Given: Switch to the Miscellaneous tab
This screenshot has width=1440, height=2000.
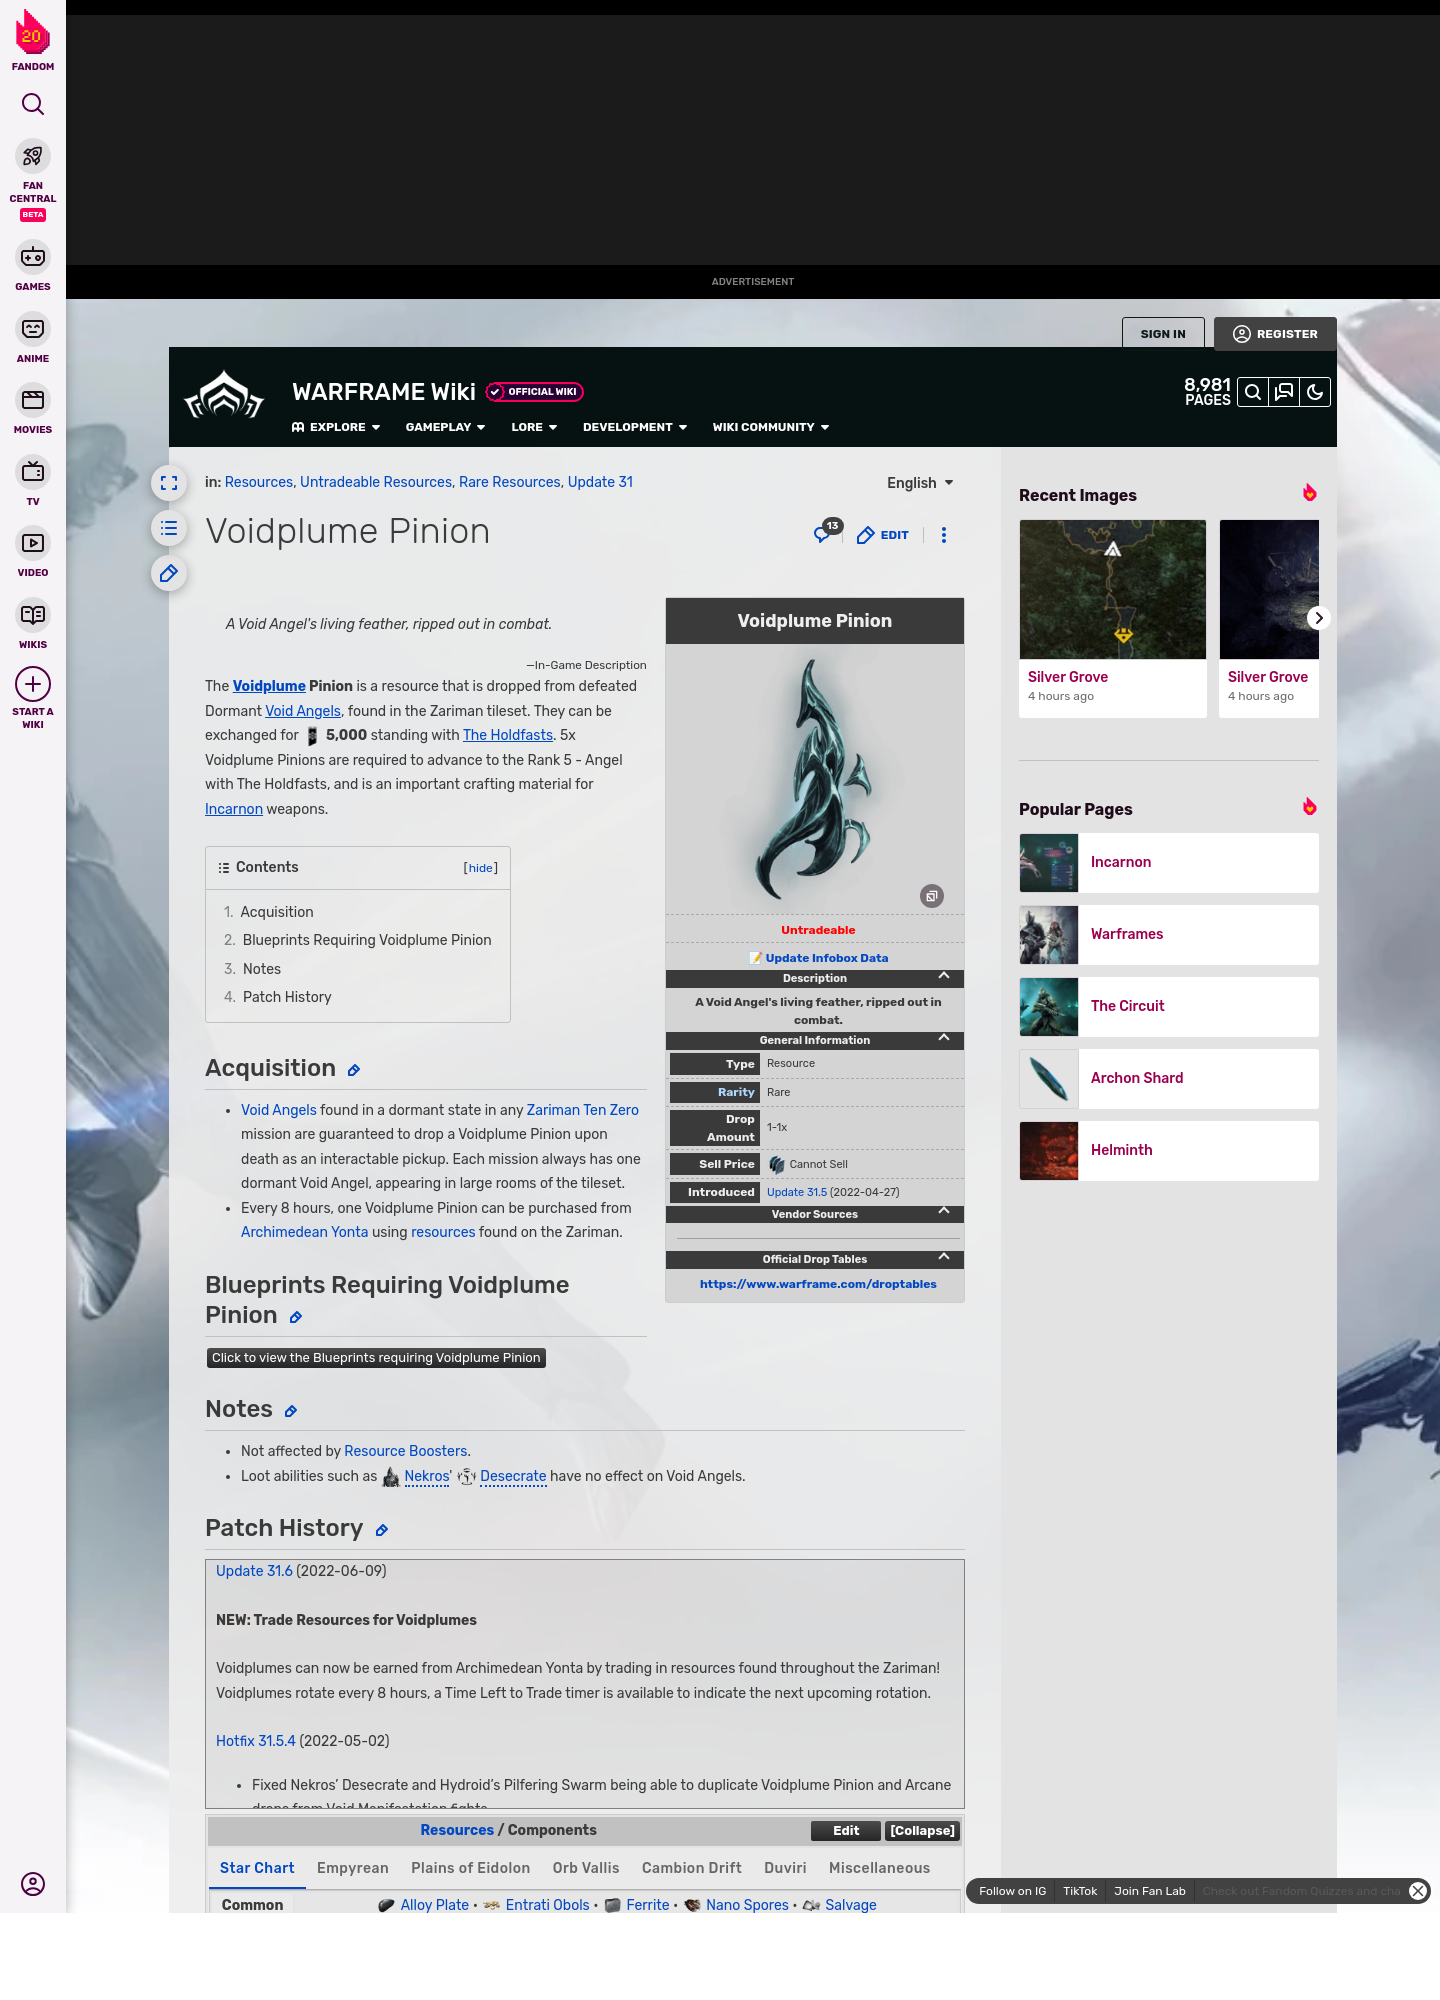Looking at the screenshot, I should point(879,1868).
